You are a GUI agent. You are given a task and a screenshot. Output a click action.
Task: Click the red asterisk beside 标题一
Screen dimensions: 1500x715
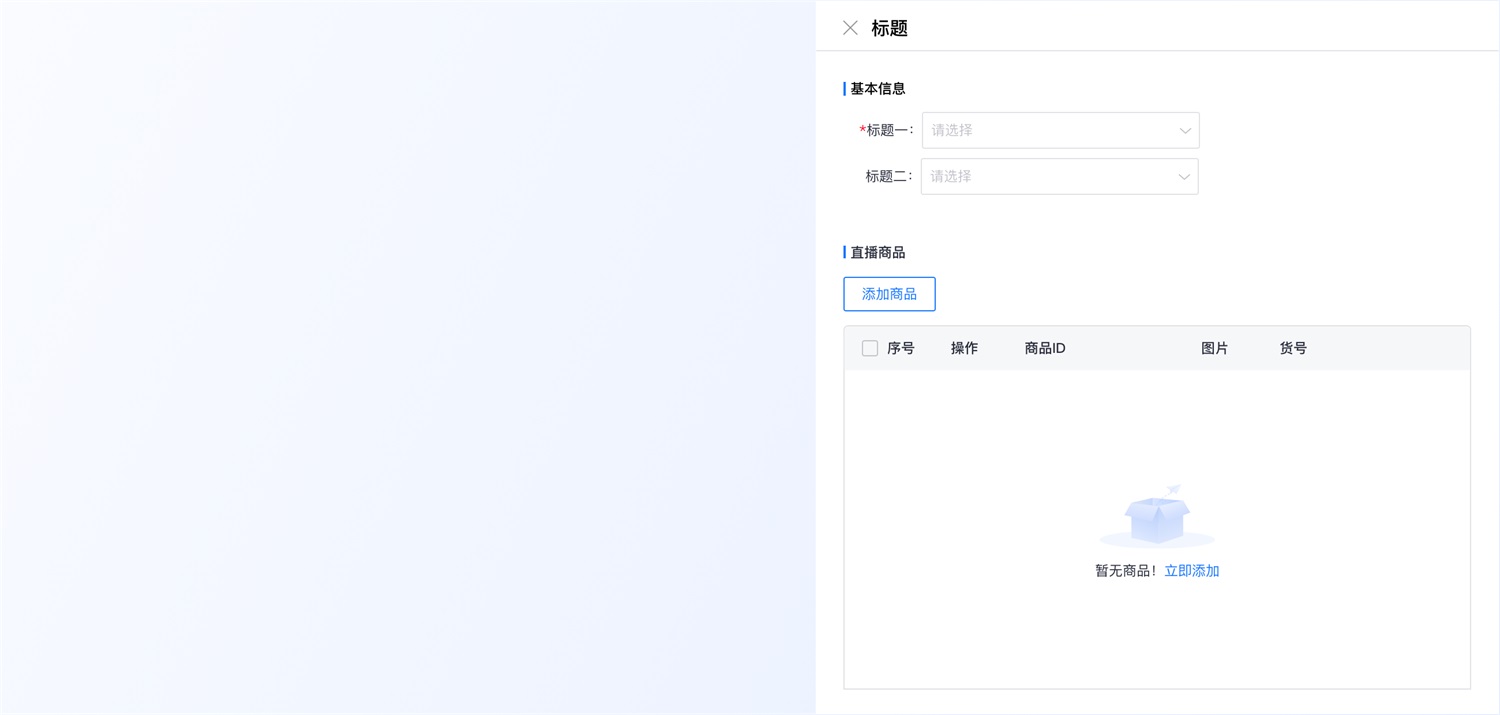(x=862, y=130)
